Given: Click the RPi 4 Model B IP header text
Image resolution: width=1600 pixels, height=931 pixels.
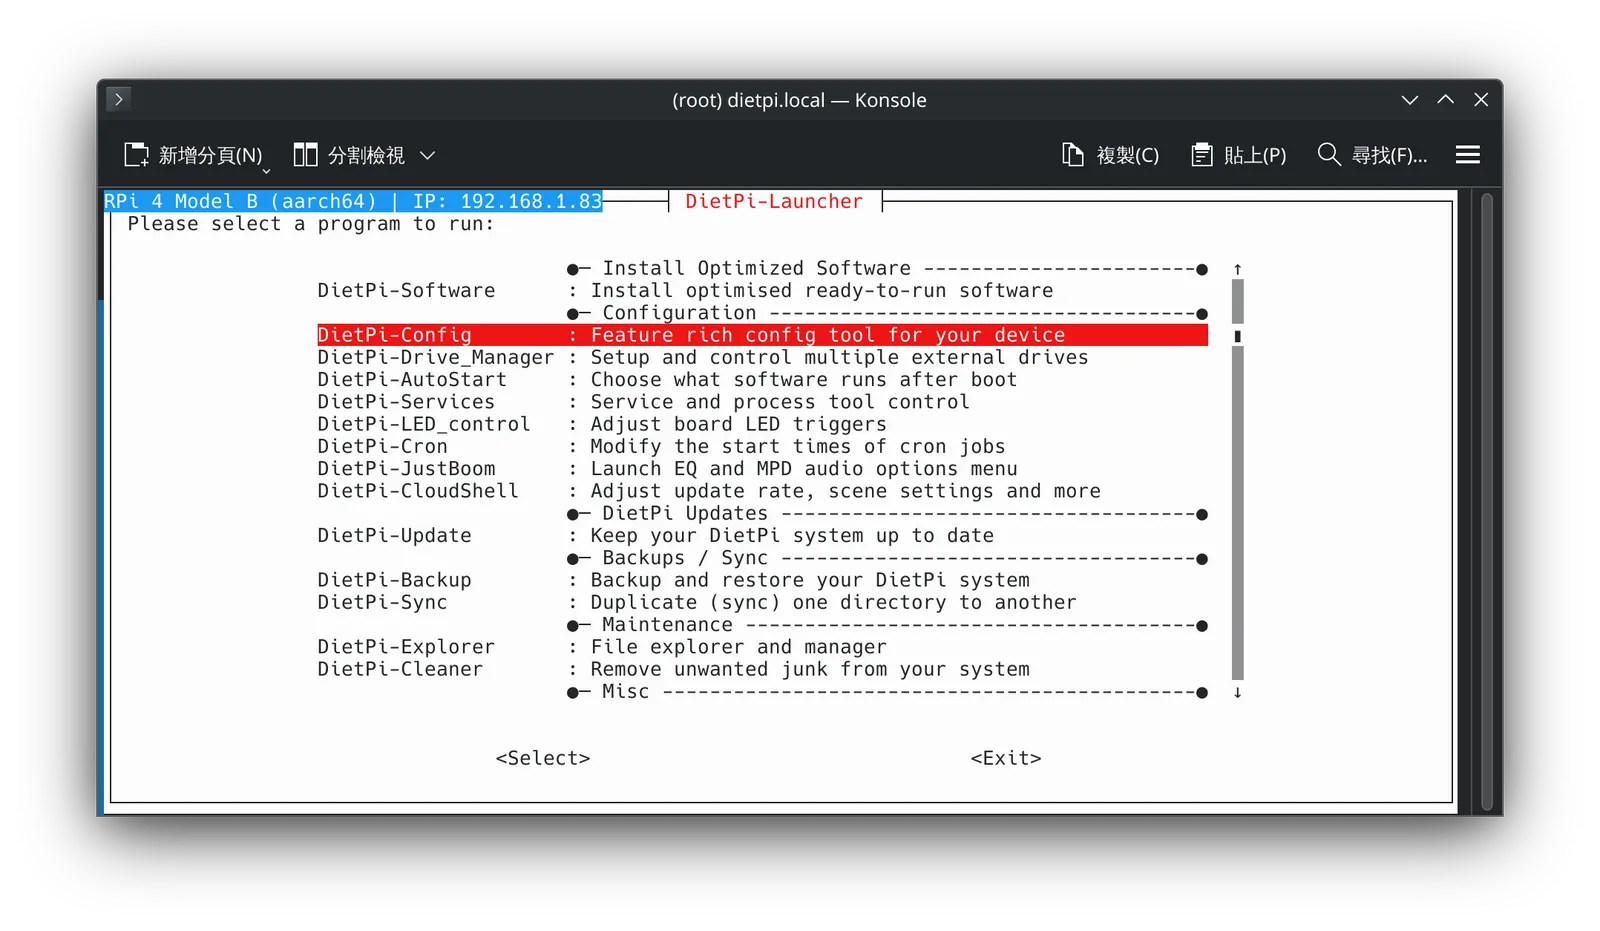Looking at the screenshot, I should click(x=353, y=201).
